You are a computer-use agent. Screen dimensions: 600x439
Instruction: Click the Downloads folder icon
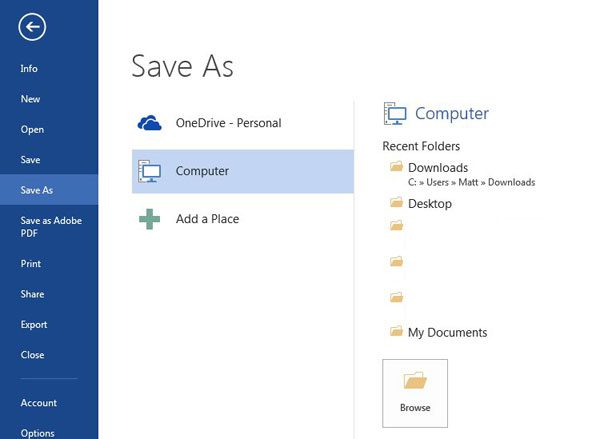(396, 166)
